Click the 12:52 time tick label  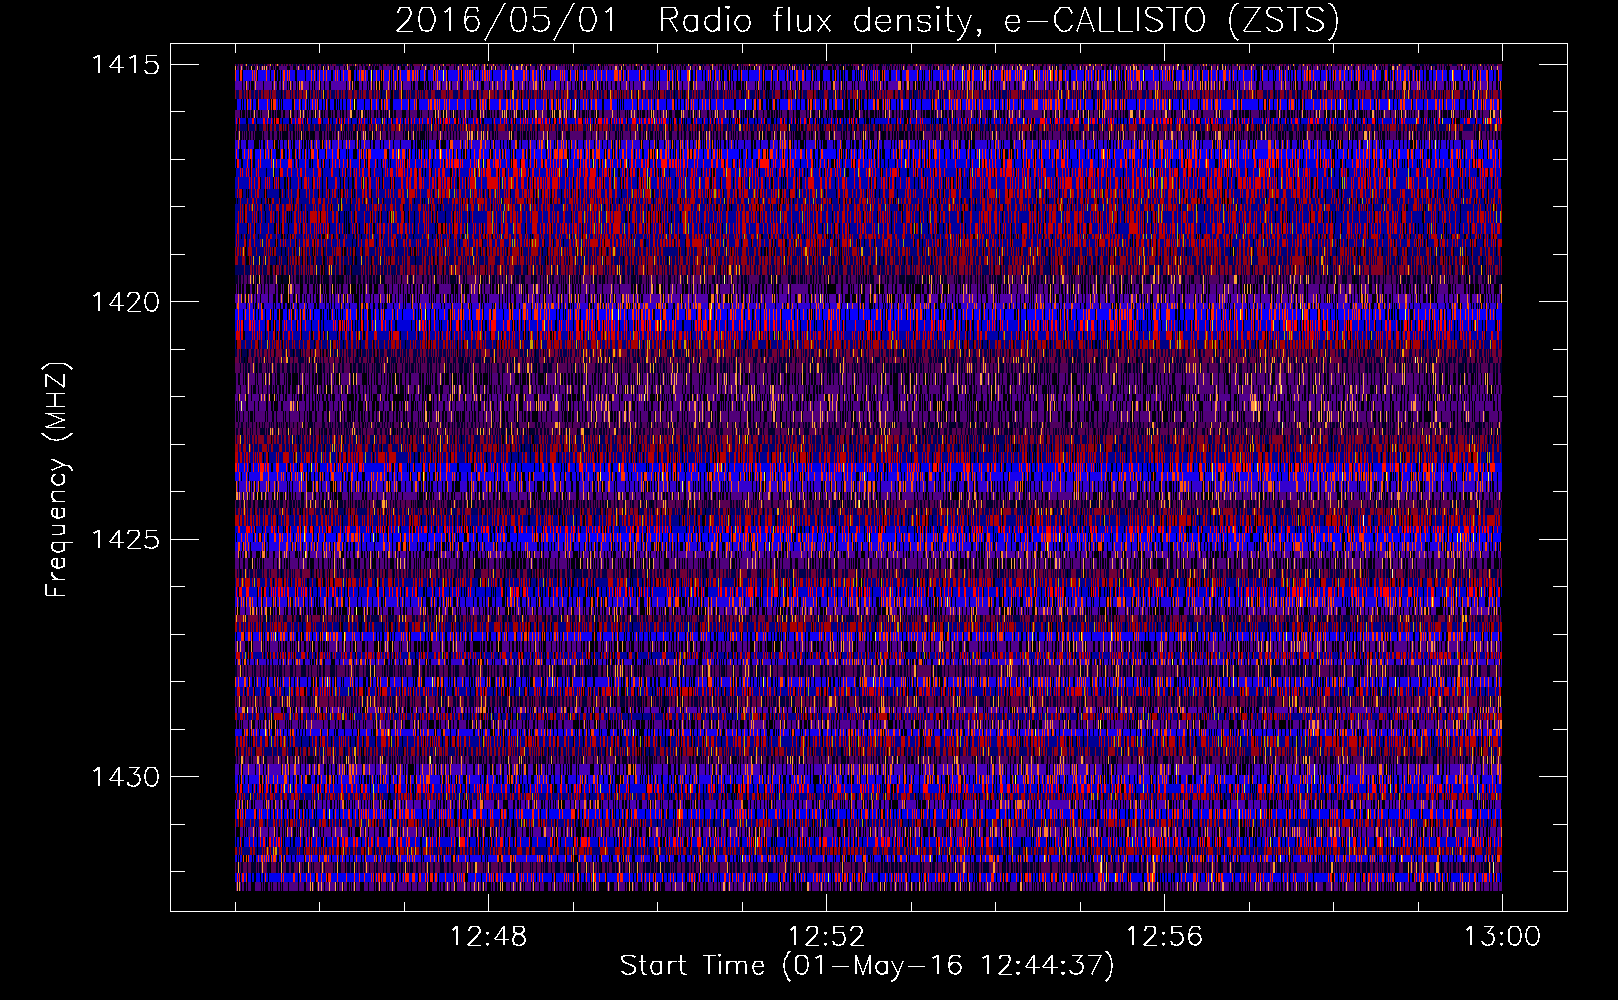(826, 937)
